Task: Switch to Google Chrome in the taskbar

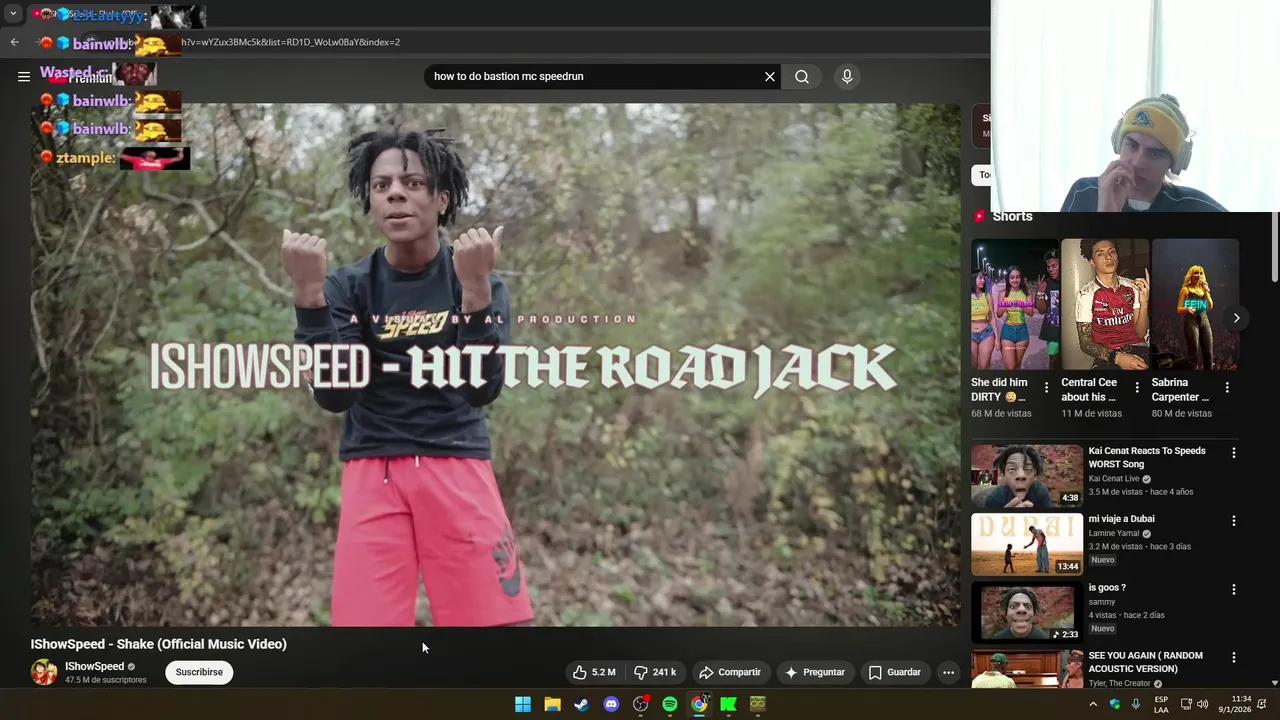Action: pyautogui.click(x=699, y=704)
